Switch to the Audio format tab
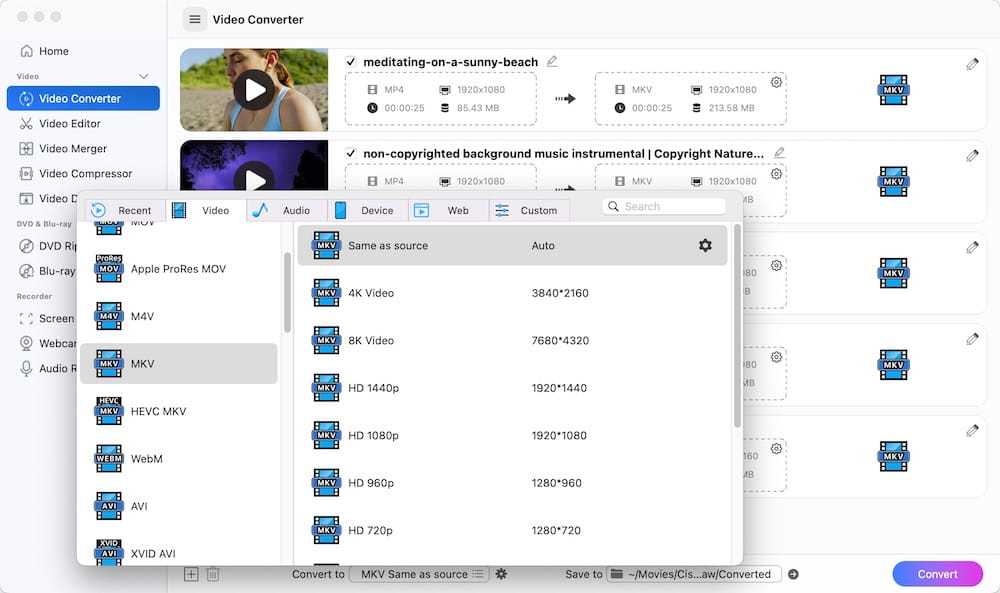The image size is (1000, 593). coord(287,210)
